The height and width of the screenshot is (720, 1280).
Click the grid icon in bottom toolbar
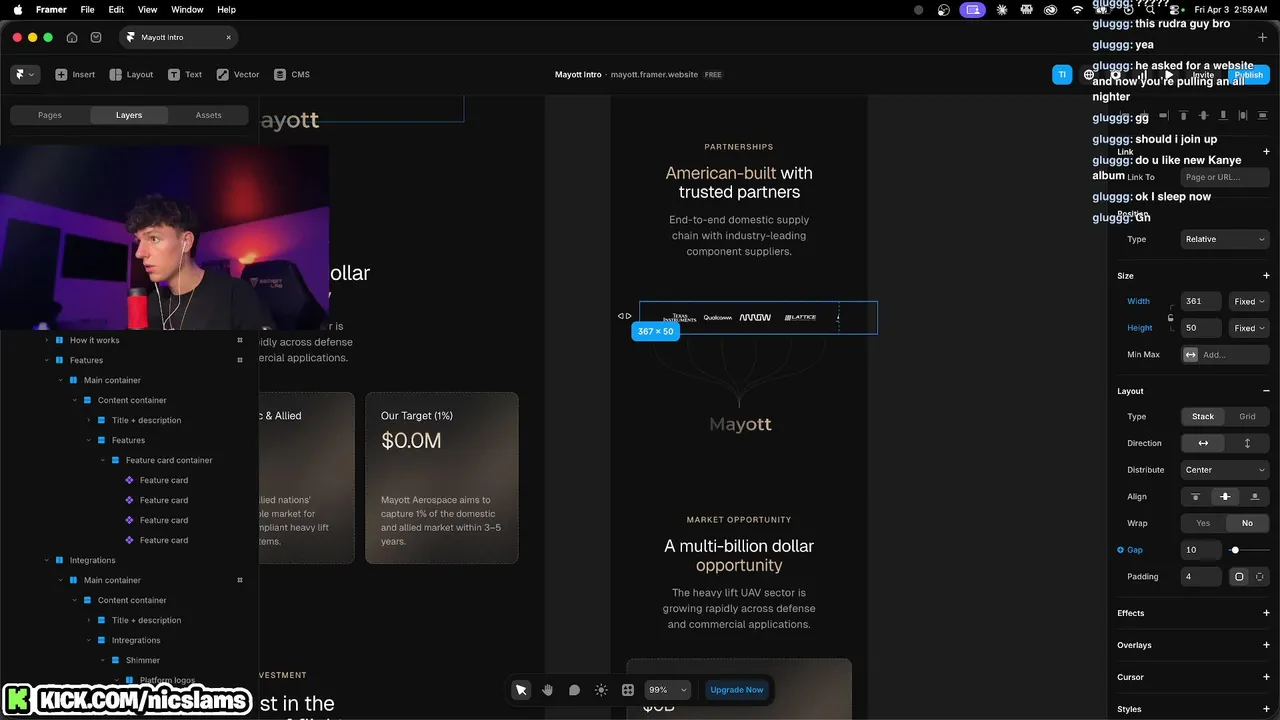[628, 690]
